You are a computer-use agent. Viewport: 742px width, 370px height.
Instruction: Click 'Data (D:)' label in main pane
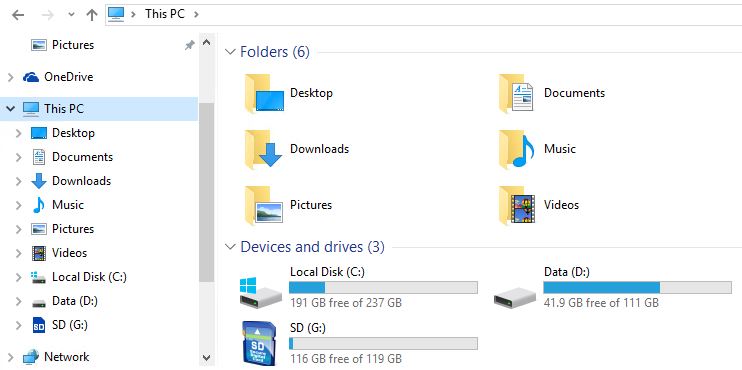pos(567,273)
